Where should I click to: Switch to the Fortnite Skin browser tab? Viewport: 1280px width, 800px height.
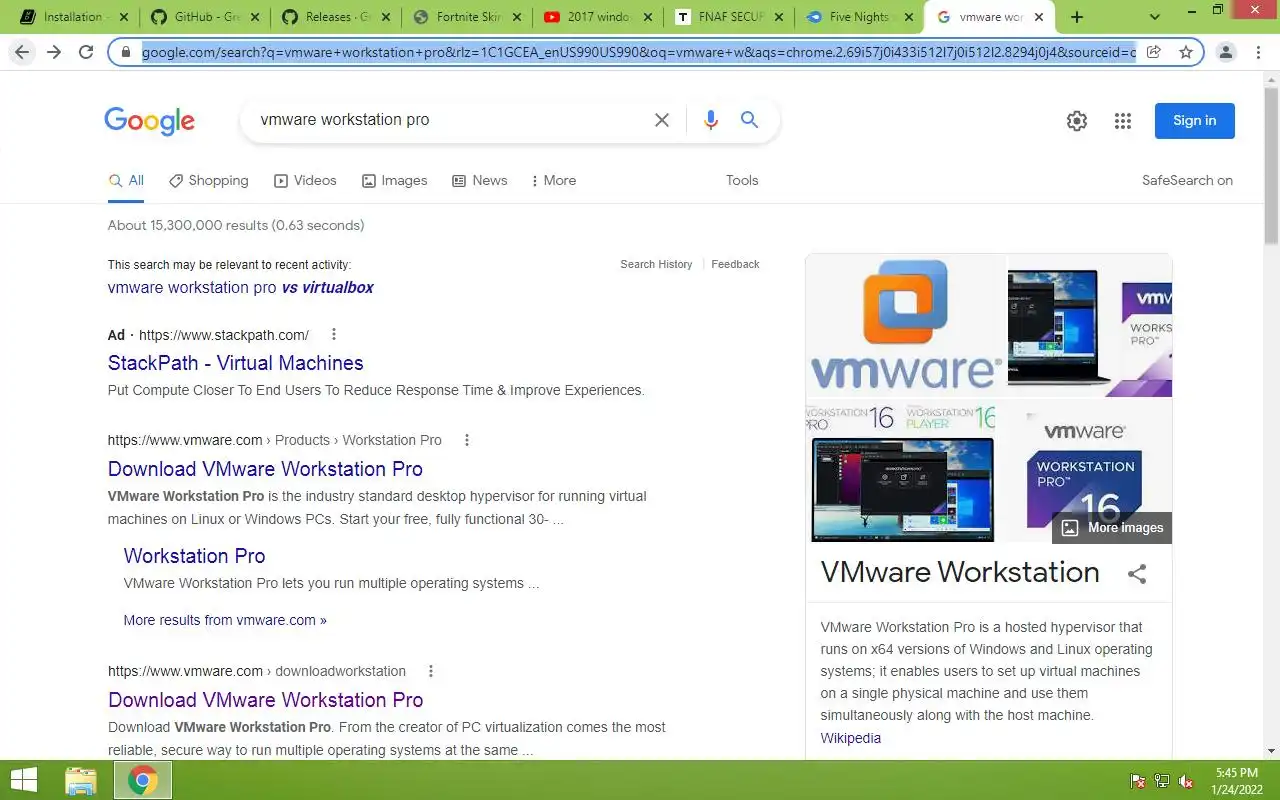pos(469,17)
